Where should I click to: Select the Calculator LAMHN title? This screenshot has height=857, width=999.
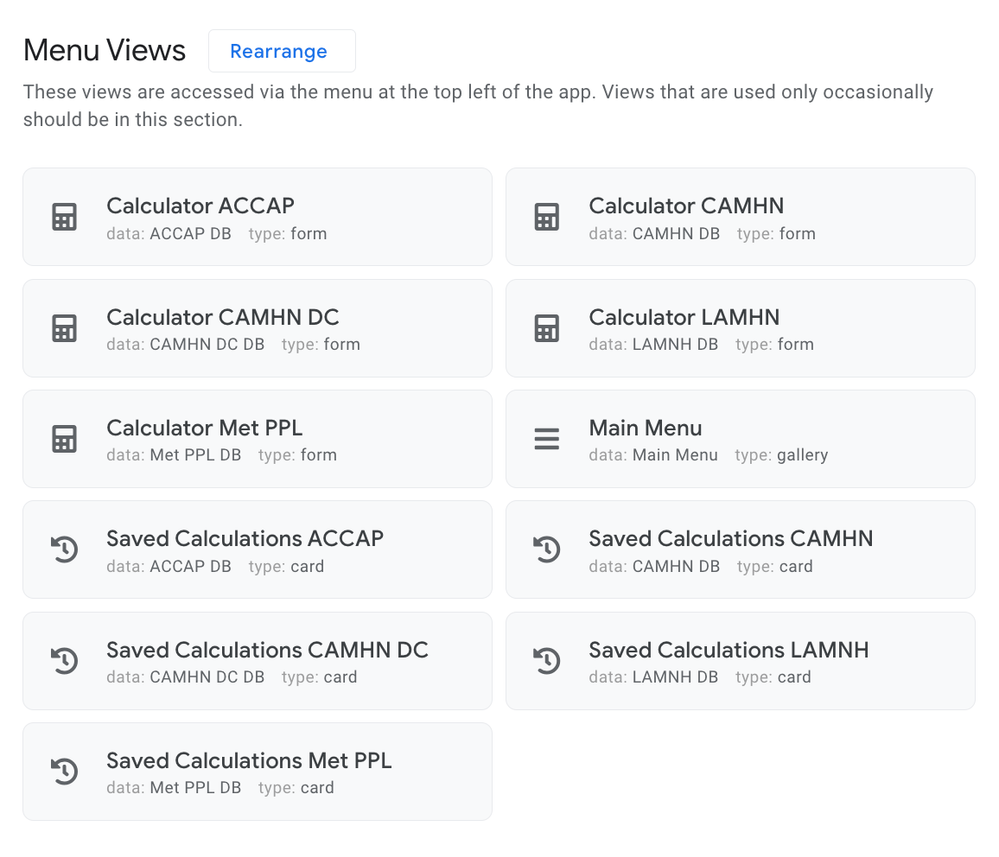click(684, 317)
